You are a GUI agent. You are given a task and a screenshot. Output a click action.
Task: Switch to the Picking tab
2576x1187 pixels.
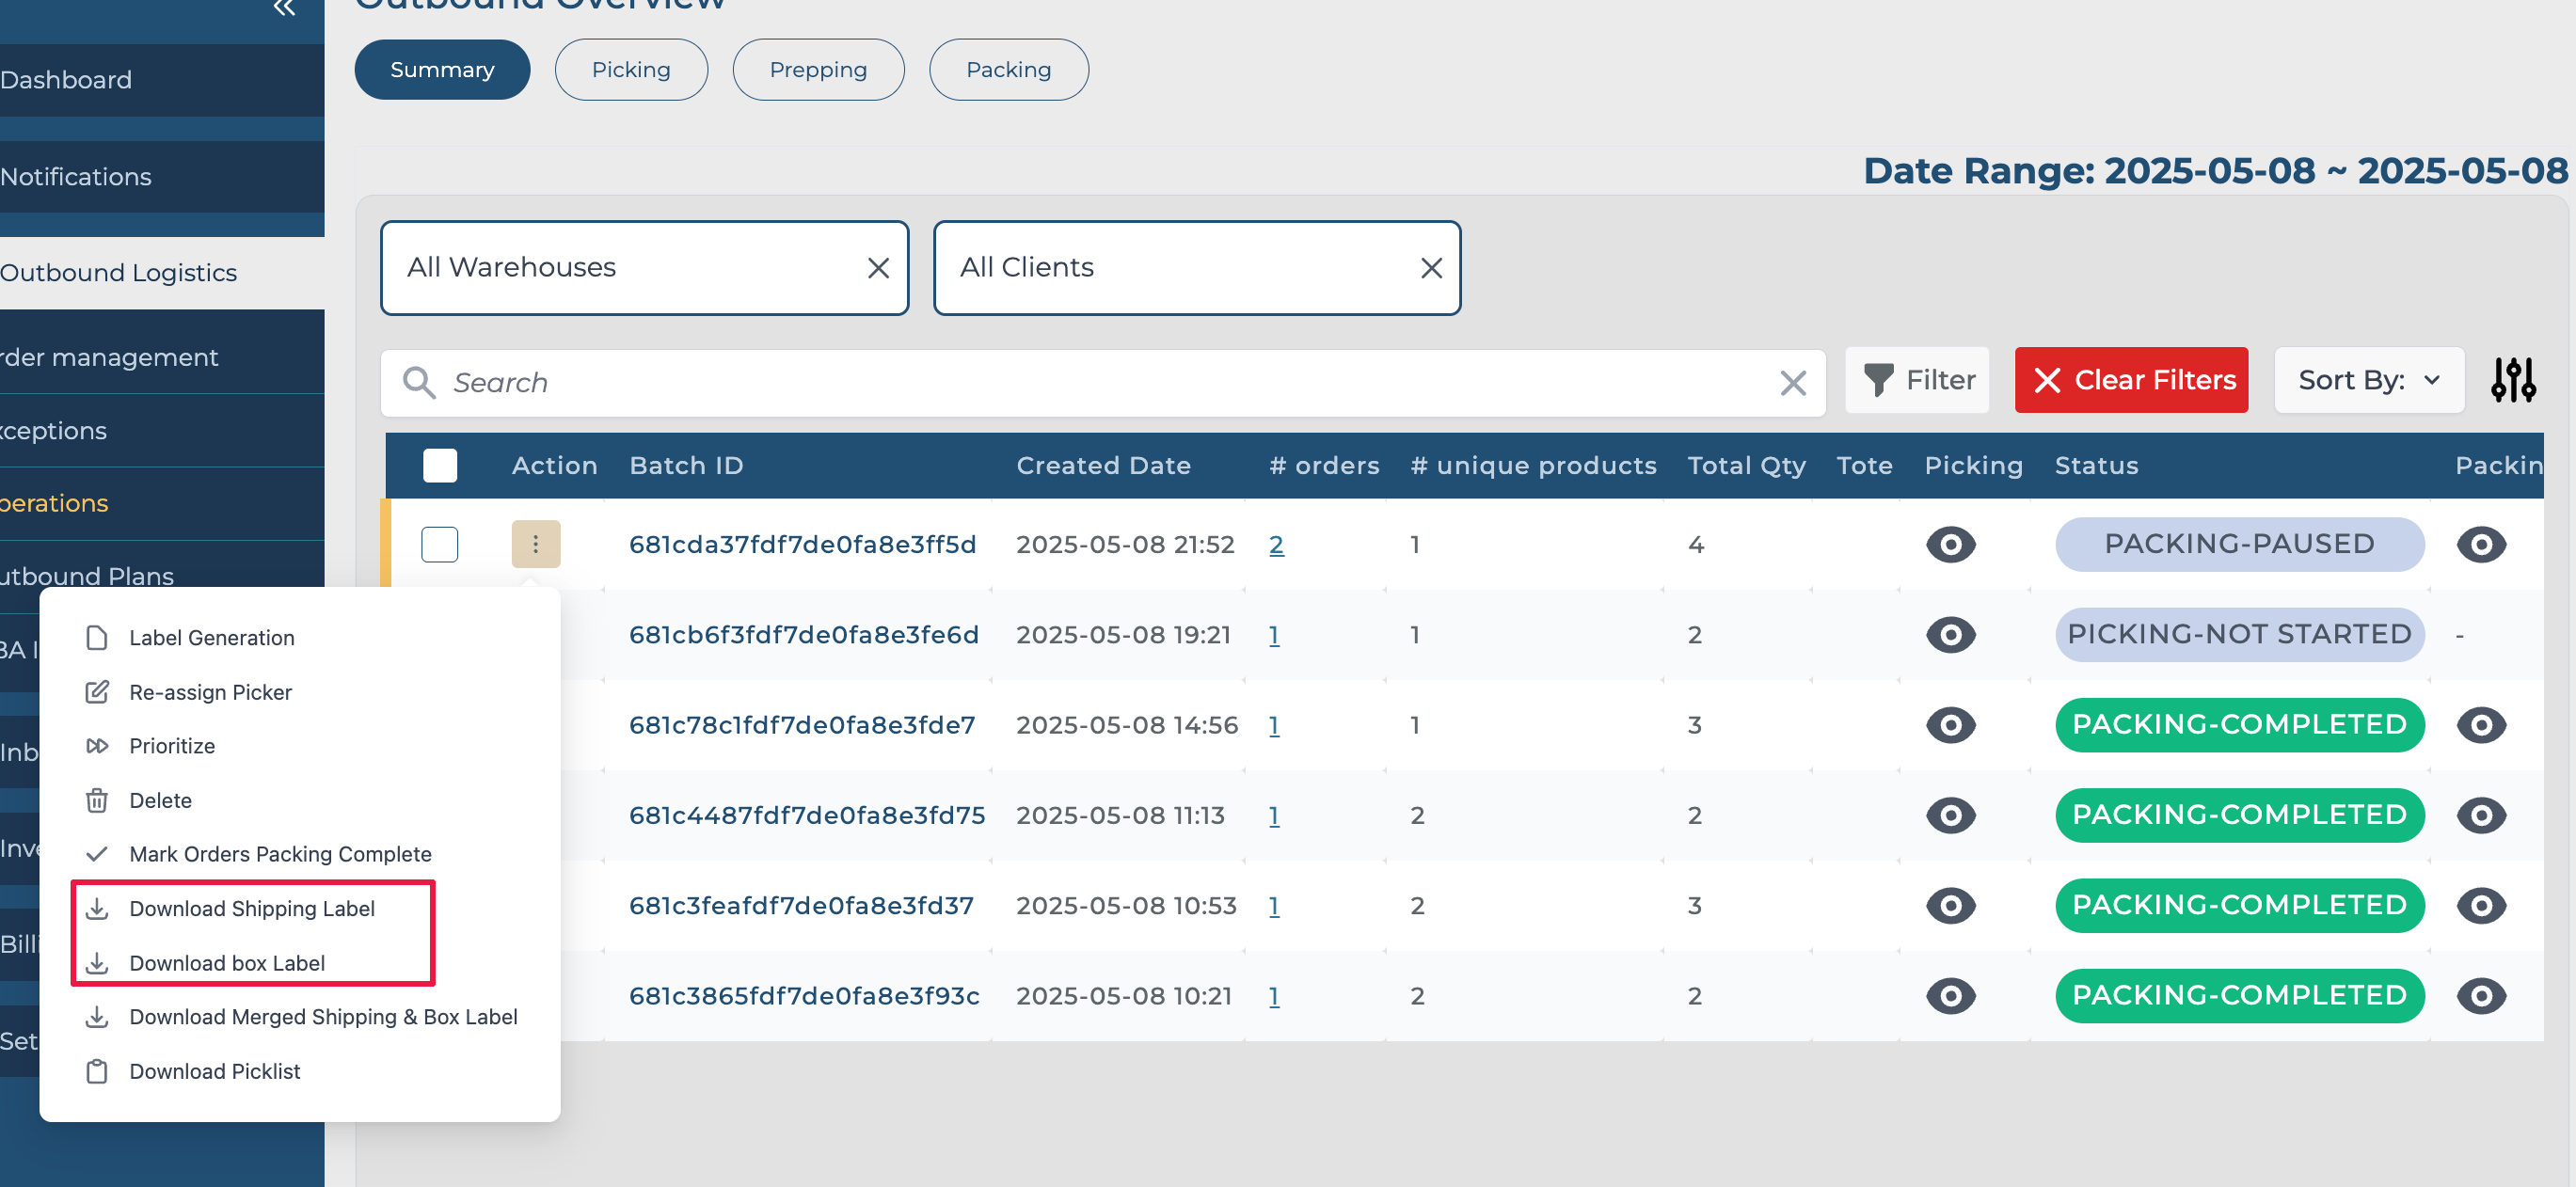[x=631, y=70]
